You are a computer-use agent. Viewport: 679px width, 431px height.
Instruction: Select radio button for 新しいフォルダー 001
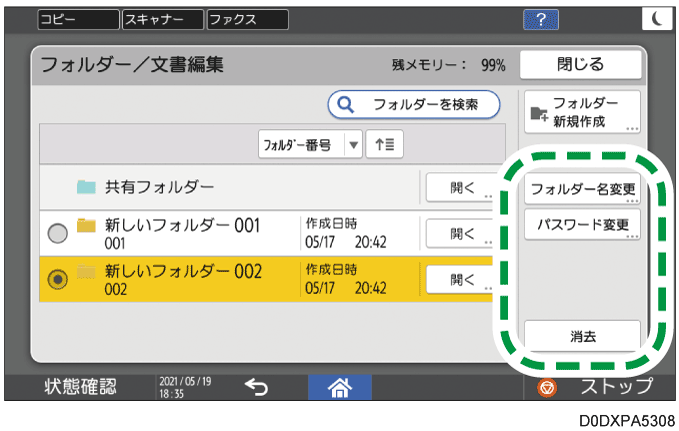(x=58, y=233)
